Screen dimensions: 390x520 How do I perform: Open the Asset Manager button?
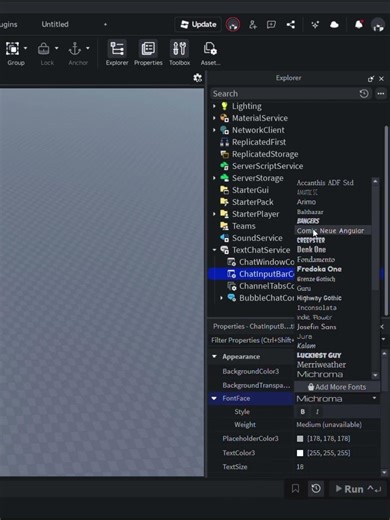210,53
